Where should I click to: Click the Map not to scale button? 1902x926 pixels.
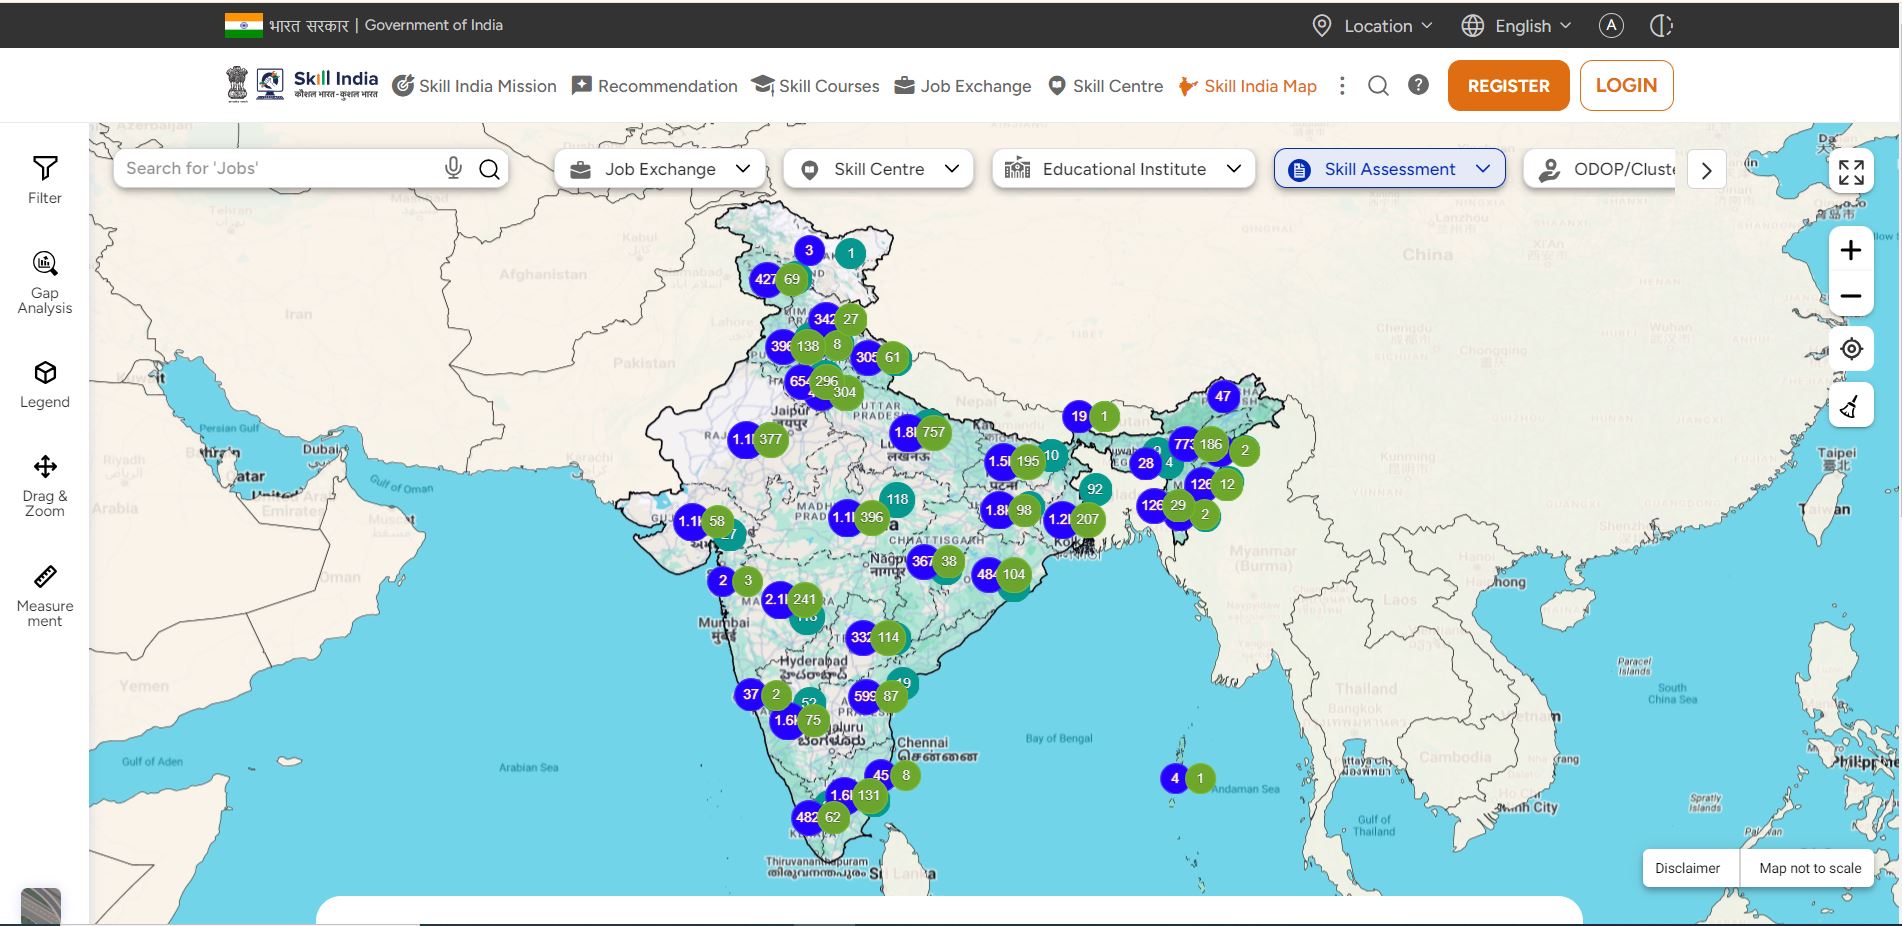pos(1810,868)
